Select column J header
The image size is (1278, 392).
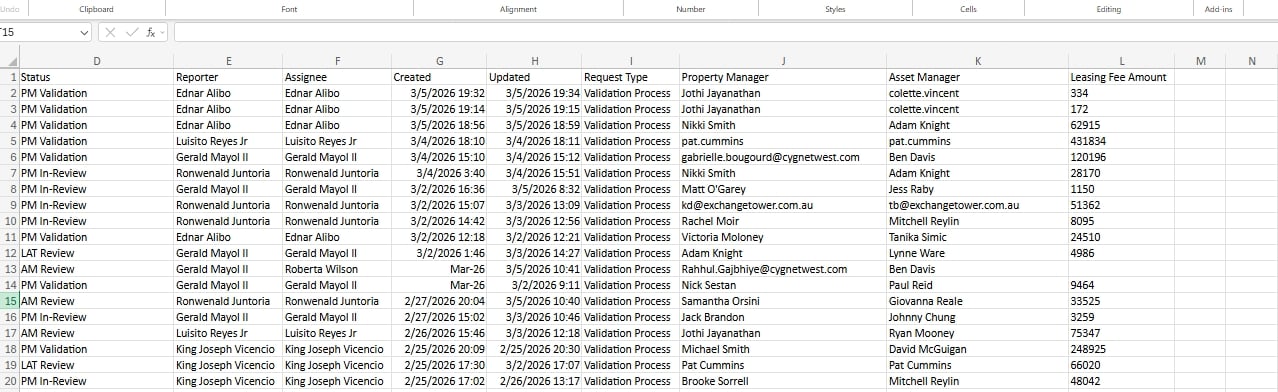pos(782,62)
